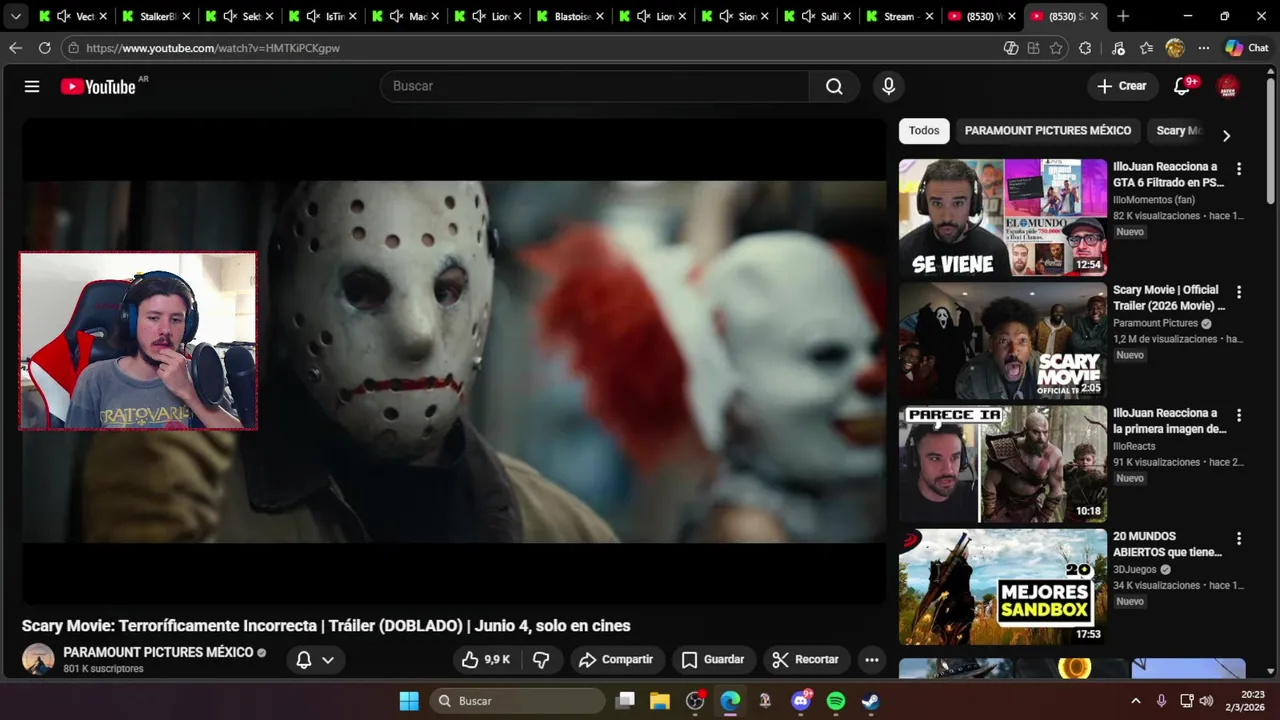Image resolution: width=1280 pixels, height=720 pixels.
Task: Switch to the Stream browser tab
Action: click(900, 16)
